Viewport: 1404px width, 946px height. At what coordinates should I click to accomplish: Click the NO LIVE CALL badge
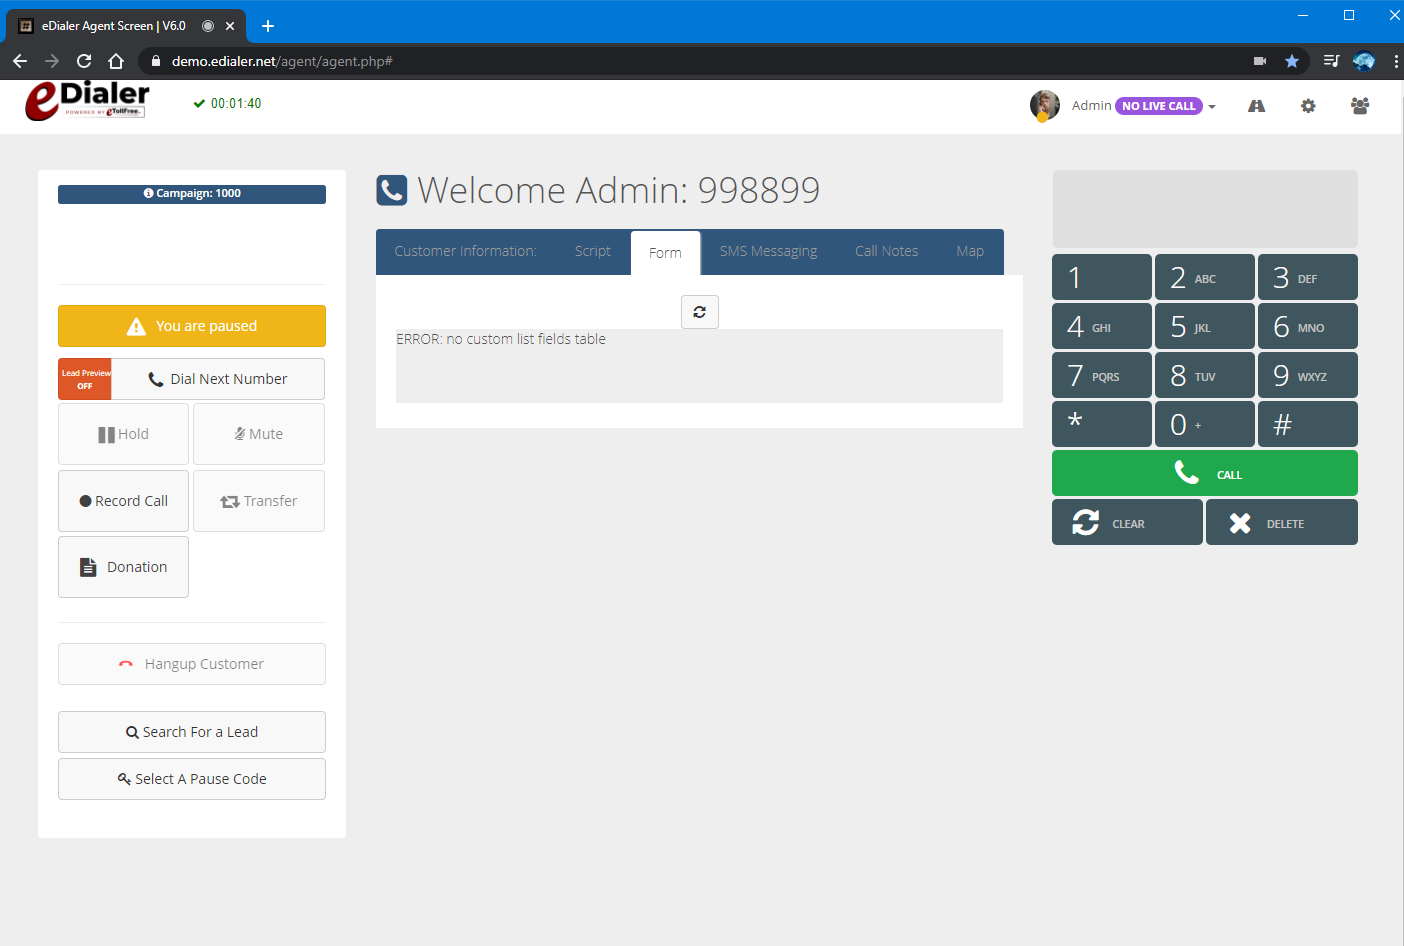coord(1159,106)
